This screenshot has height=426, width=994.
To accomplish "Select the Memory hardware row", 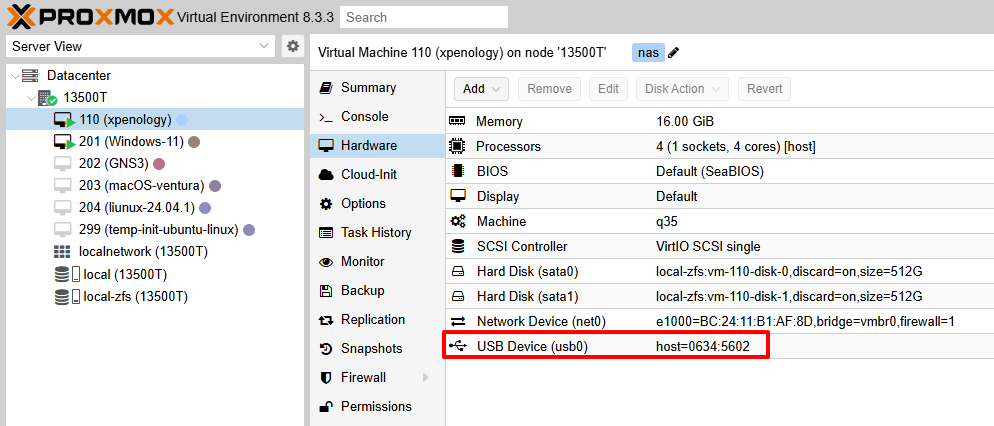I will (720, 122).
